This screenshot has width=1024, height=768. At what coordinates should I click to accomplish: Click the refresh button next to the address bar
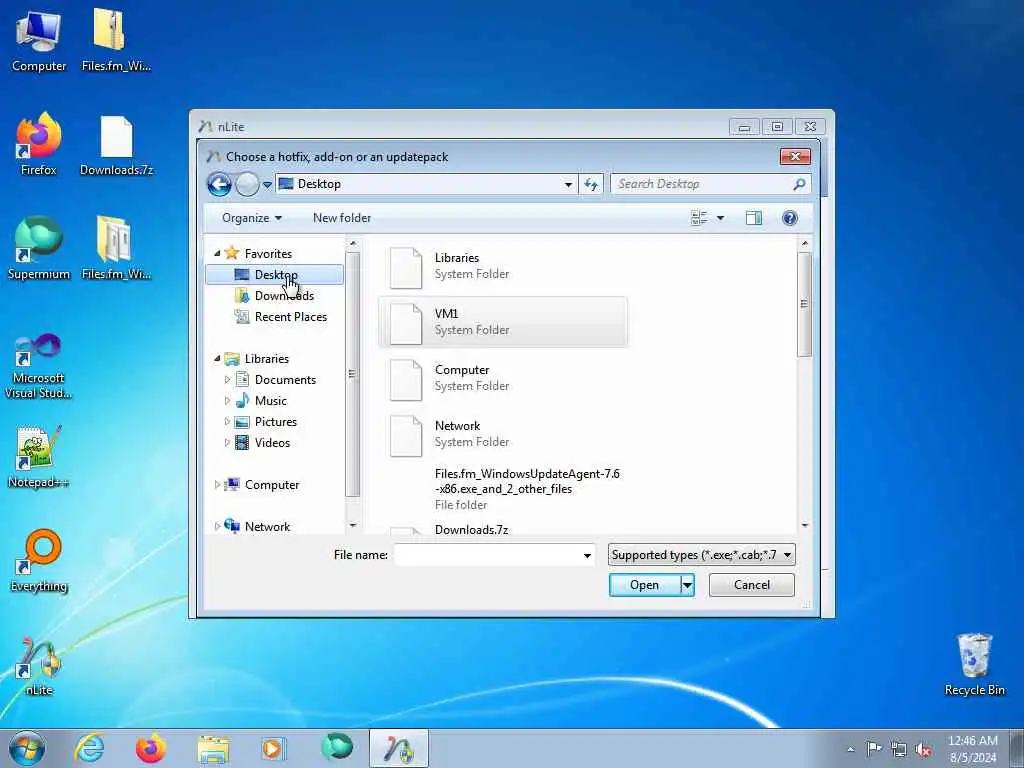coord(591,185)
